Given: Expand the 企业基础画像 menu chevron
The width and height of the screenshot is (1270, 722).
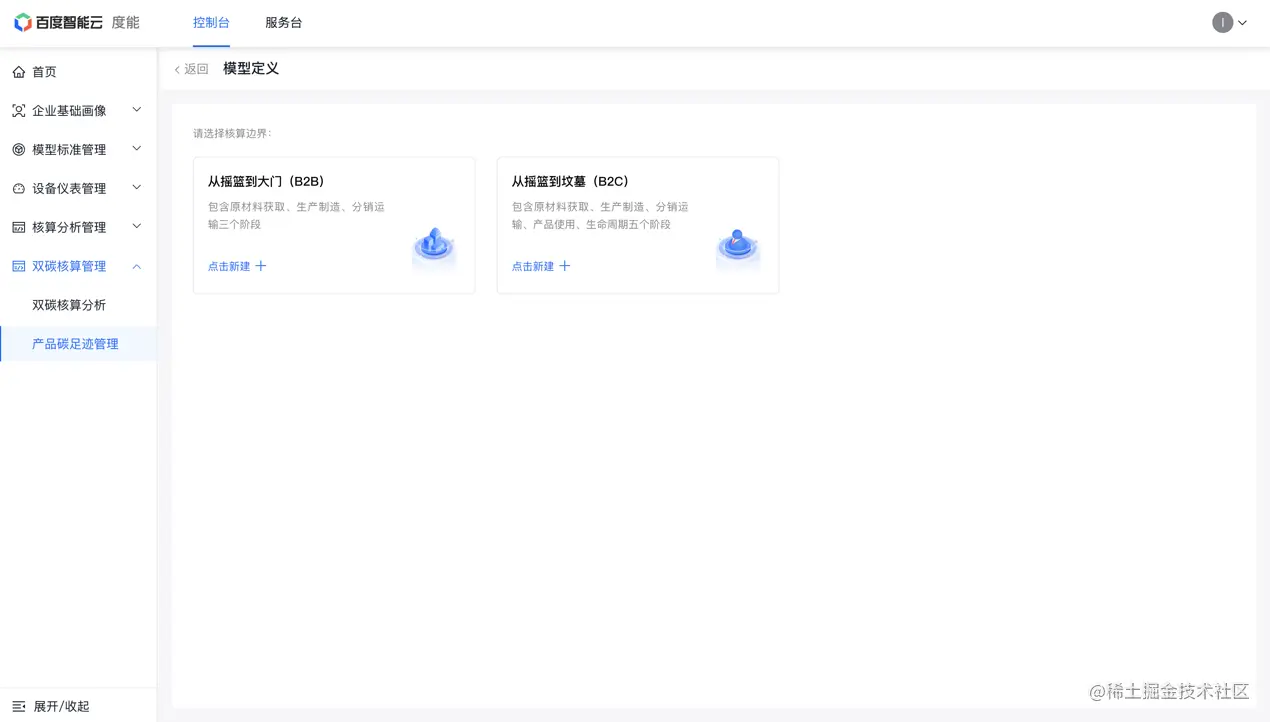Looking at the screenshot, I should click(136, 110).
